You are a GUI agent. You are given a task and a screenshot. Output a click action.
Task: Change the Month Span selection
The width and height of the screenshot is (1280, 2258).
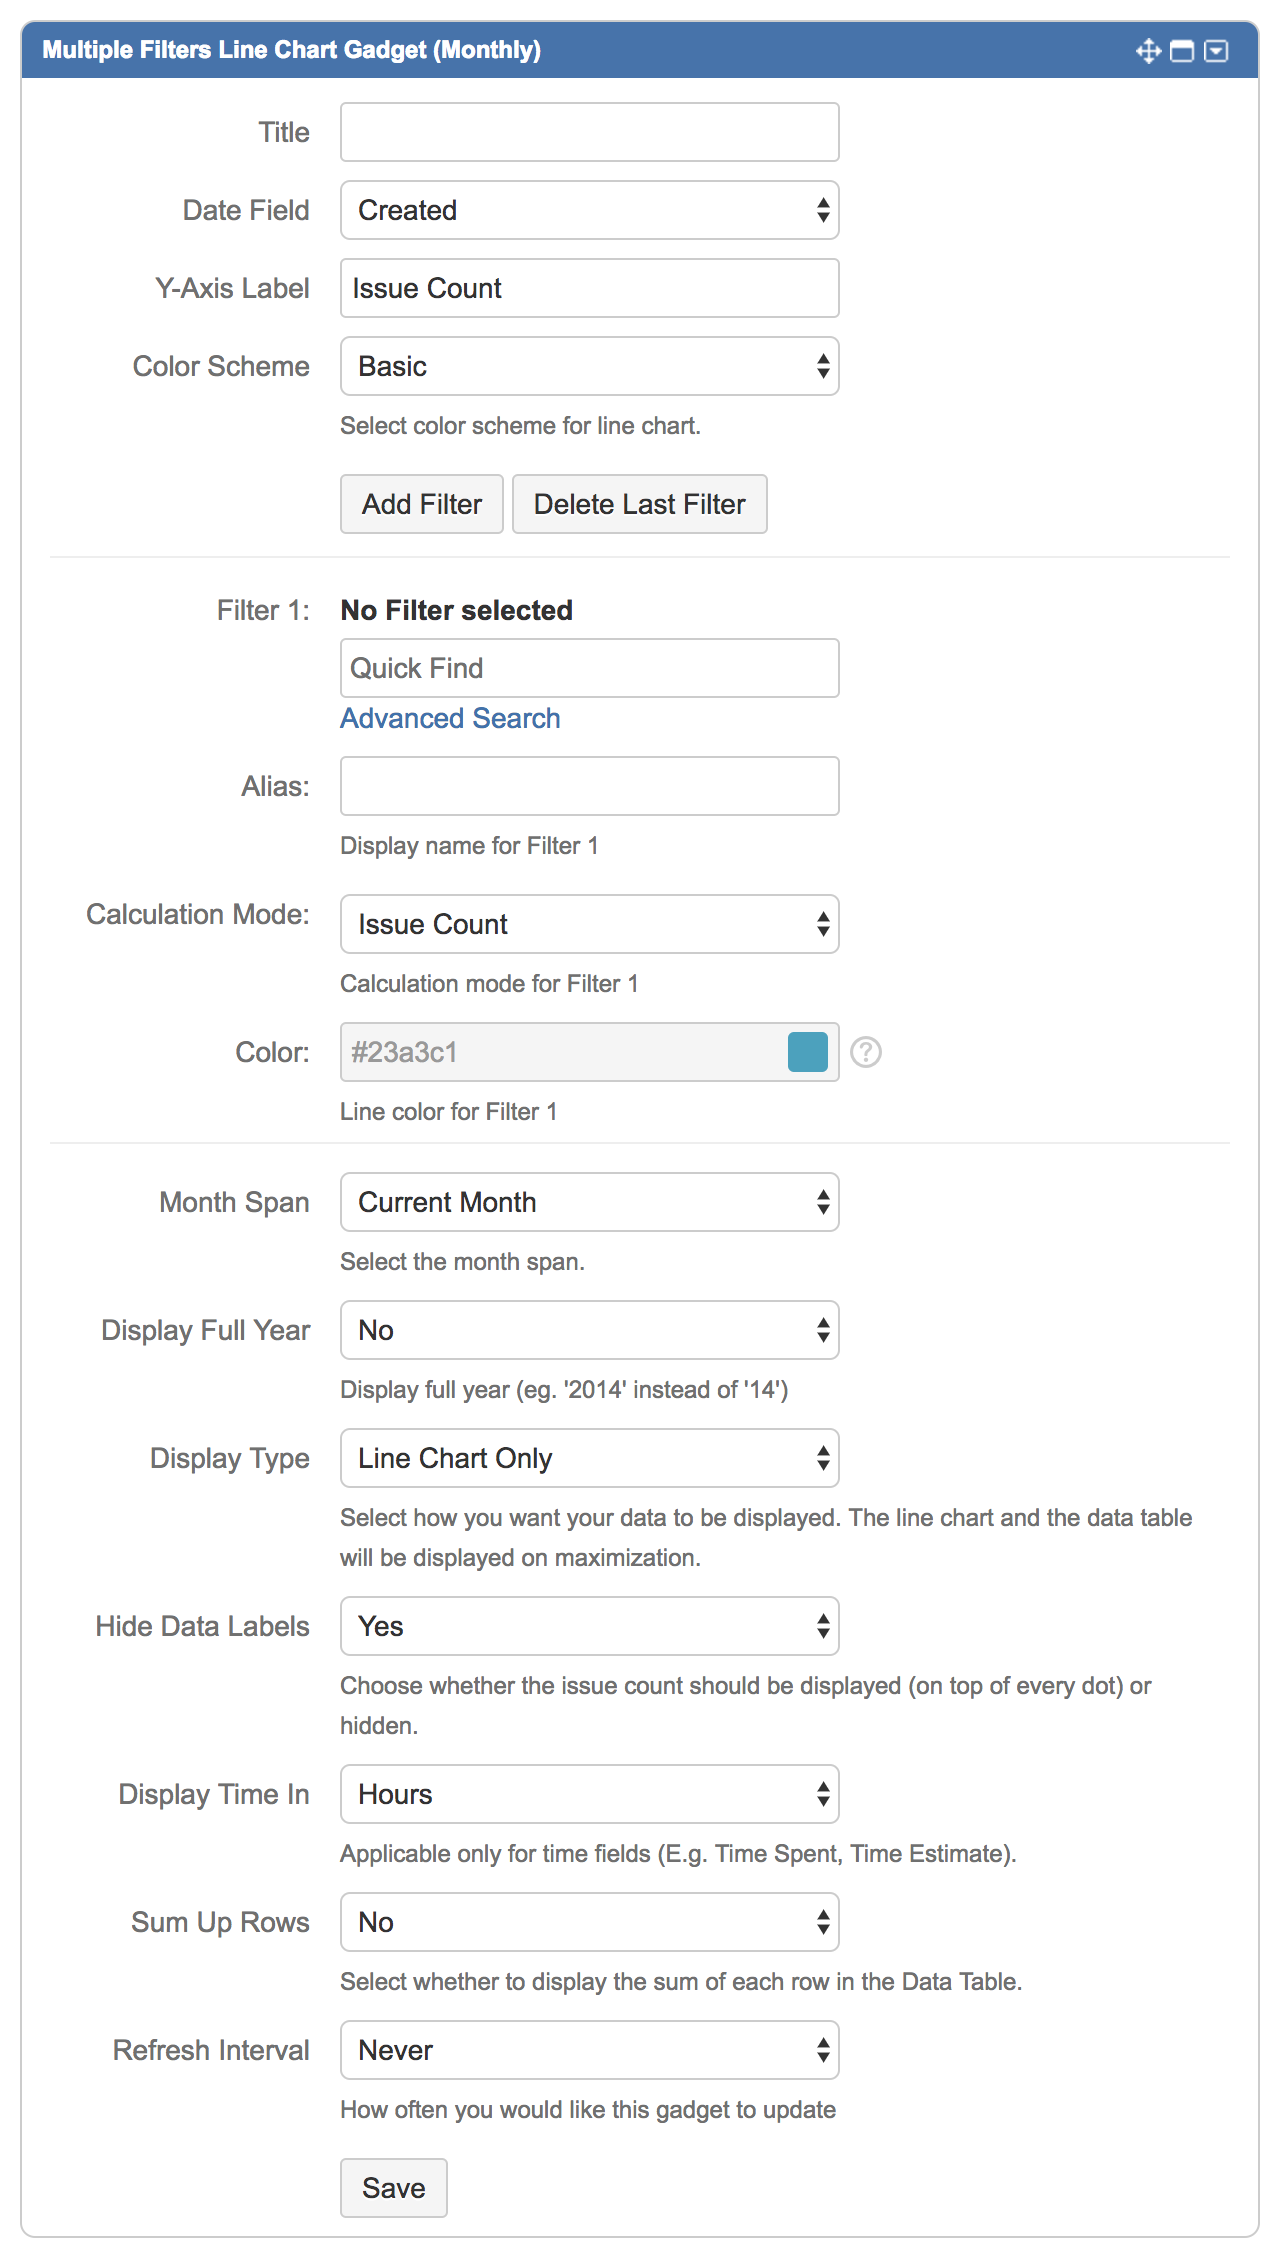[589, 1202]
